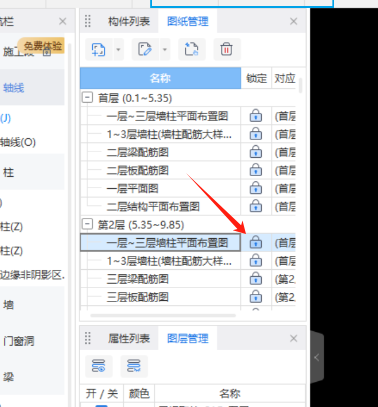Open the 门窗洞 category in navigation sidebar
The height and width of the screenshot is (407, 378).
32,341
